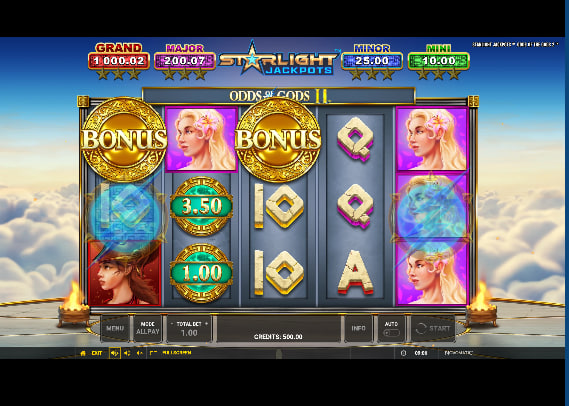570x406 pixels.
Task: Select the low volume speaker icon
Action: pyautogui.click(x=140, y=353)
